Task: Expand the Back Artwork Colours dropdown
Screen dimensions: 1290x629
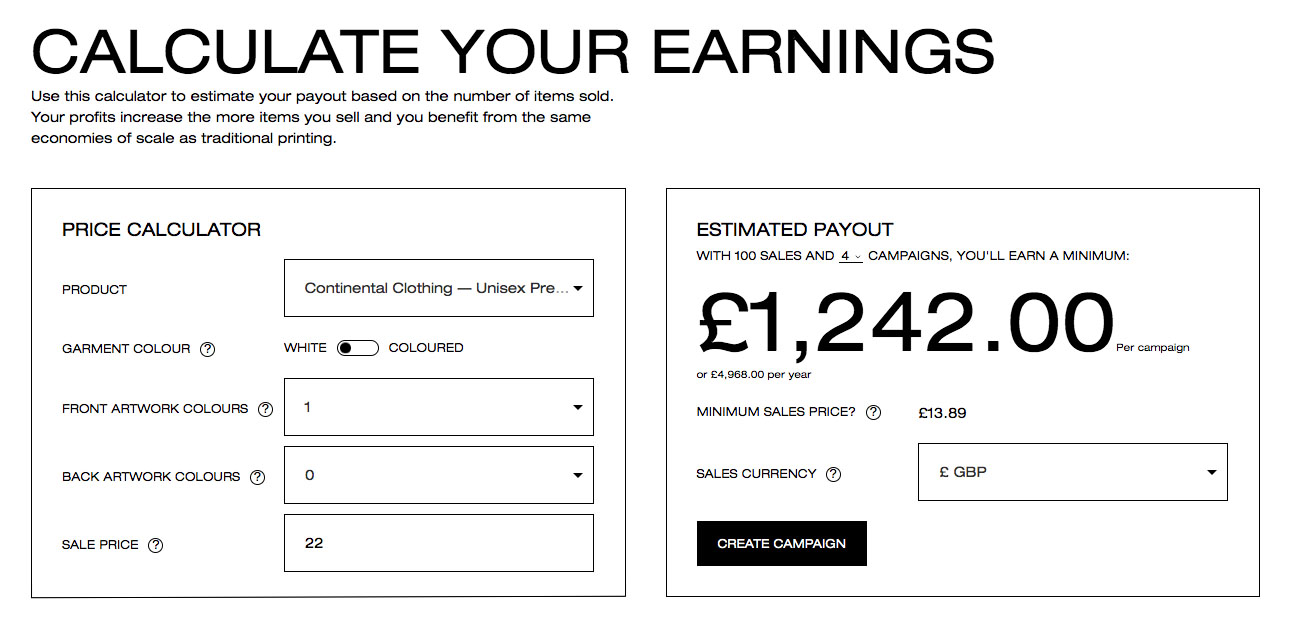Action: point(438,475)
